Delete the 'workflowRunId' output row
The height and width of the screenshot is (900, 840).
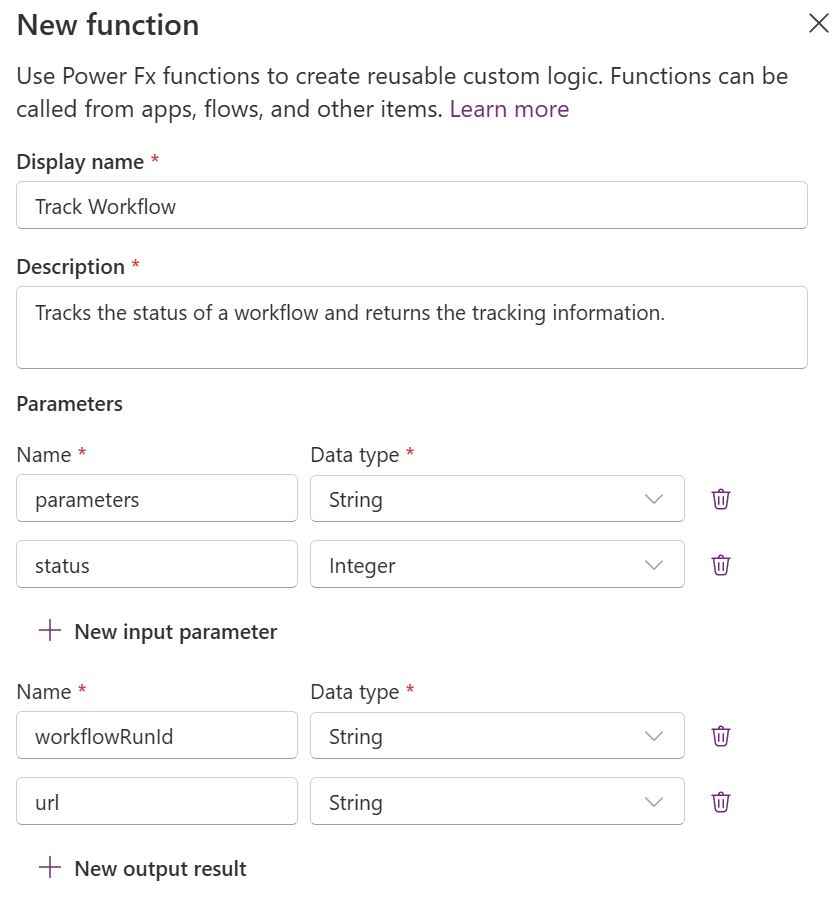pyautogui.click(x=721, y=736)
